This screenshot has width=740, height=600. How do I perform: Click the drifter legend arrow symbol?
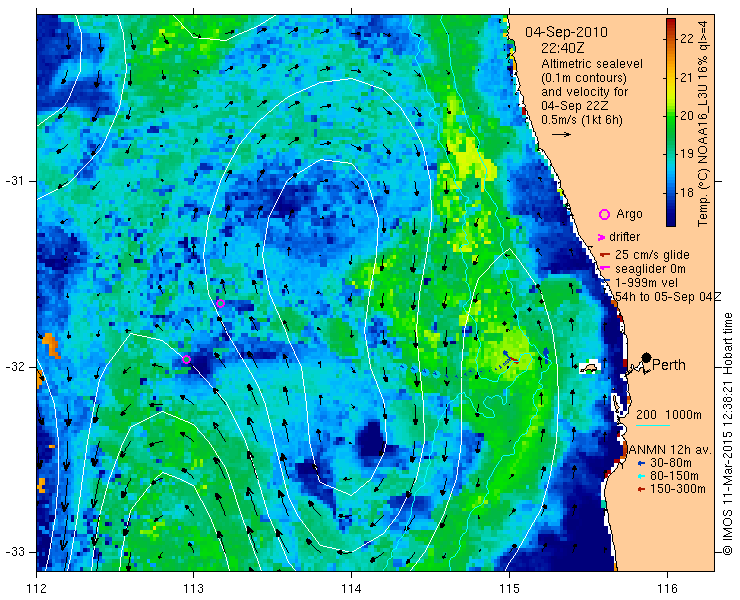601,237
